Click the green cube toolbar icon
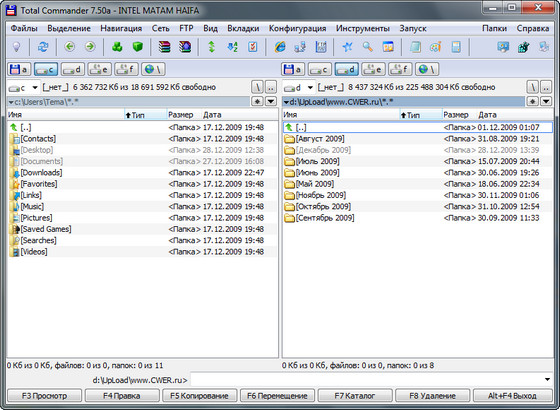The image size is (560, 410). tap(138, 47)
